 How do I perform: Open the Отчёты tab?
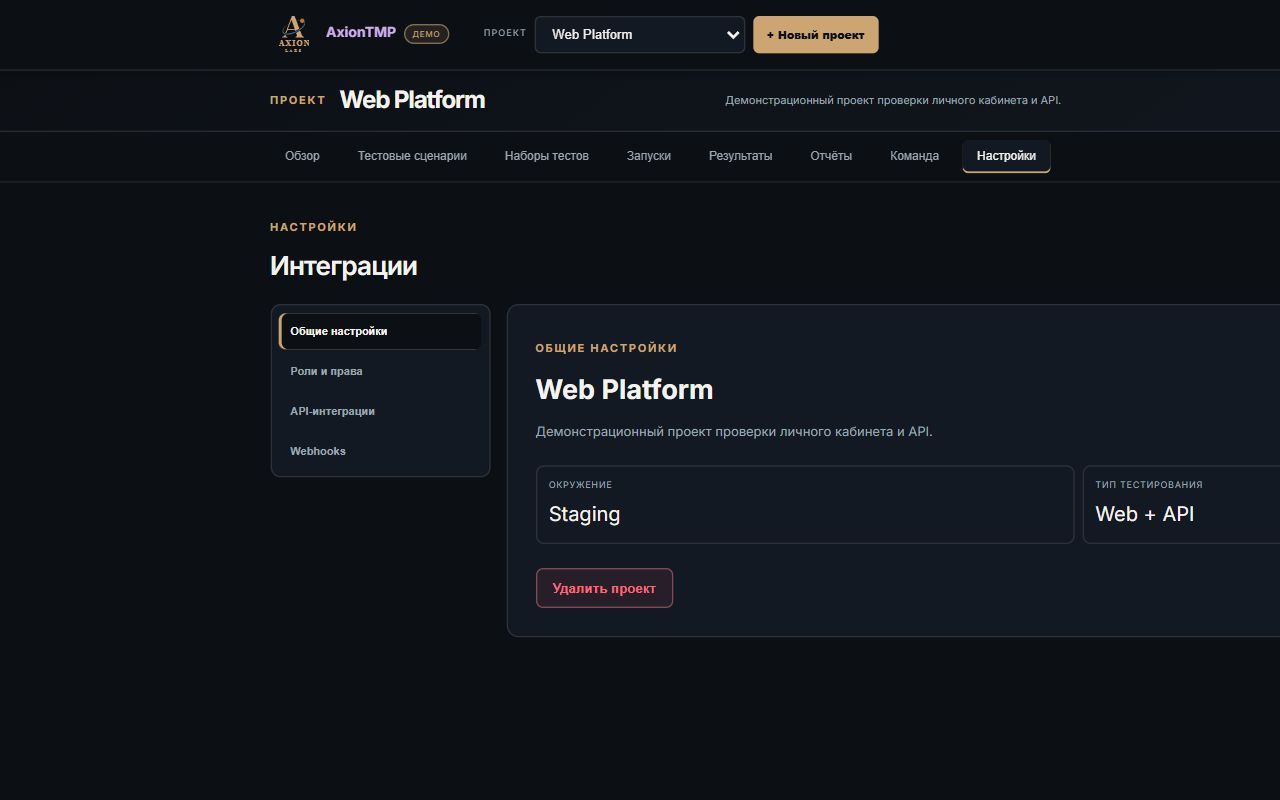[831, 156]
